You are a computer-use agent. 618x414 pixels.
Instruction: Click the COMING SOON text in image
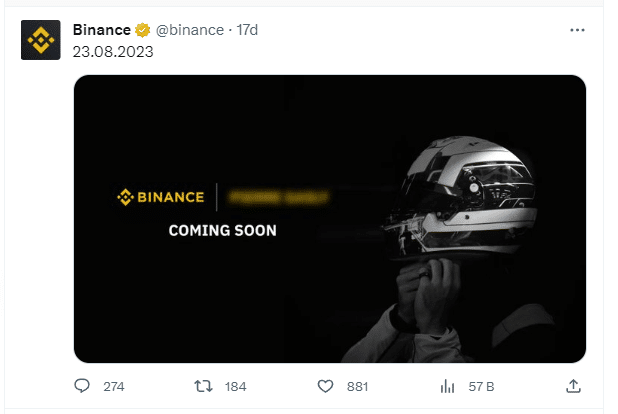222,230
